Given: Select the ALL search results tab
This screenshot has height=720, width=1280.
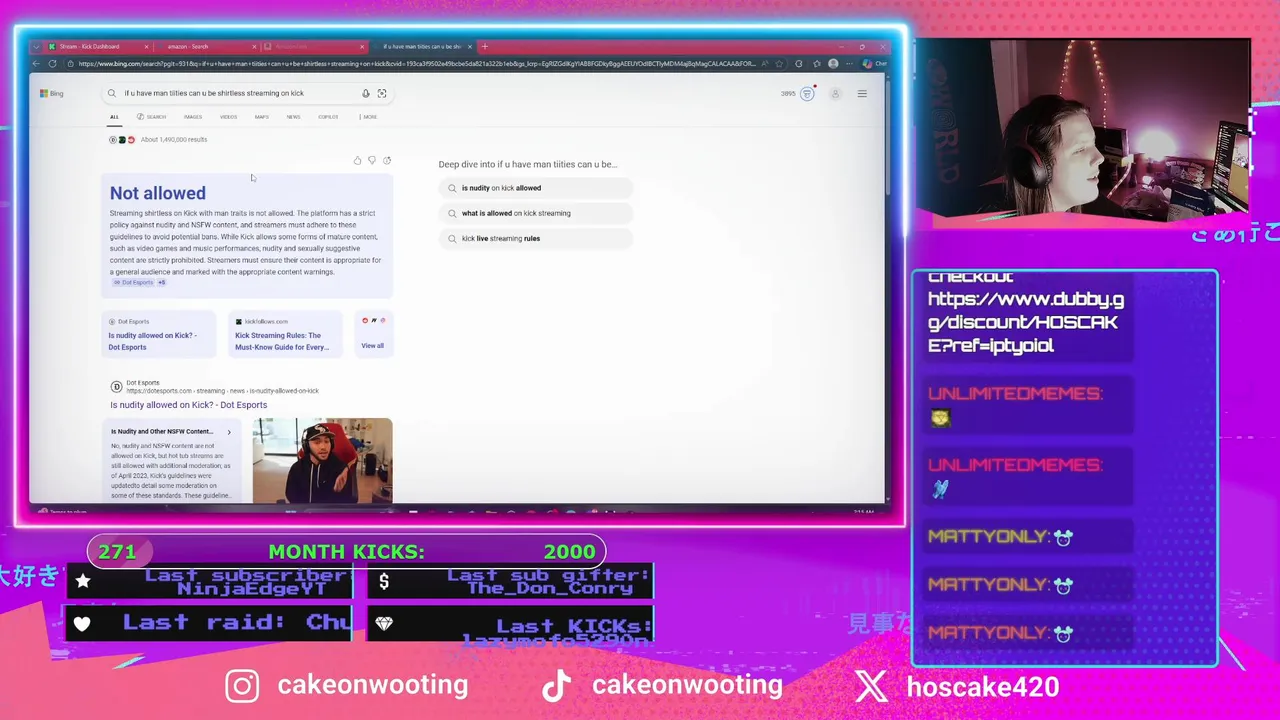Looking at the screenshot, I should [x=114, y=117].
